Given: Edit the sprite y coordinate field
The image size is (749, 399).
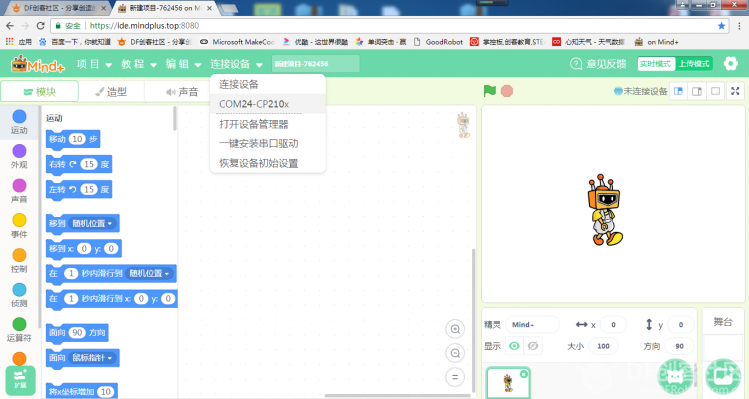Looking at the screenshot, I should [681, 324].
